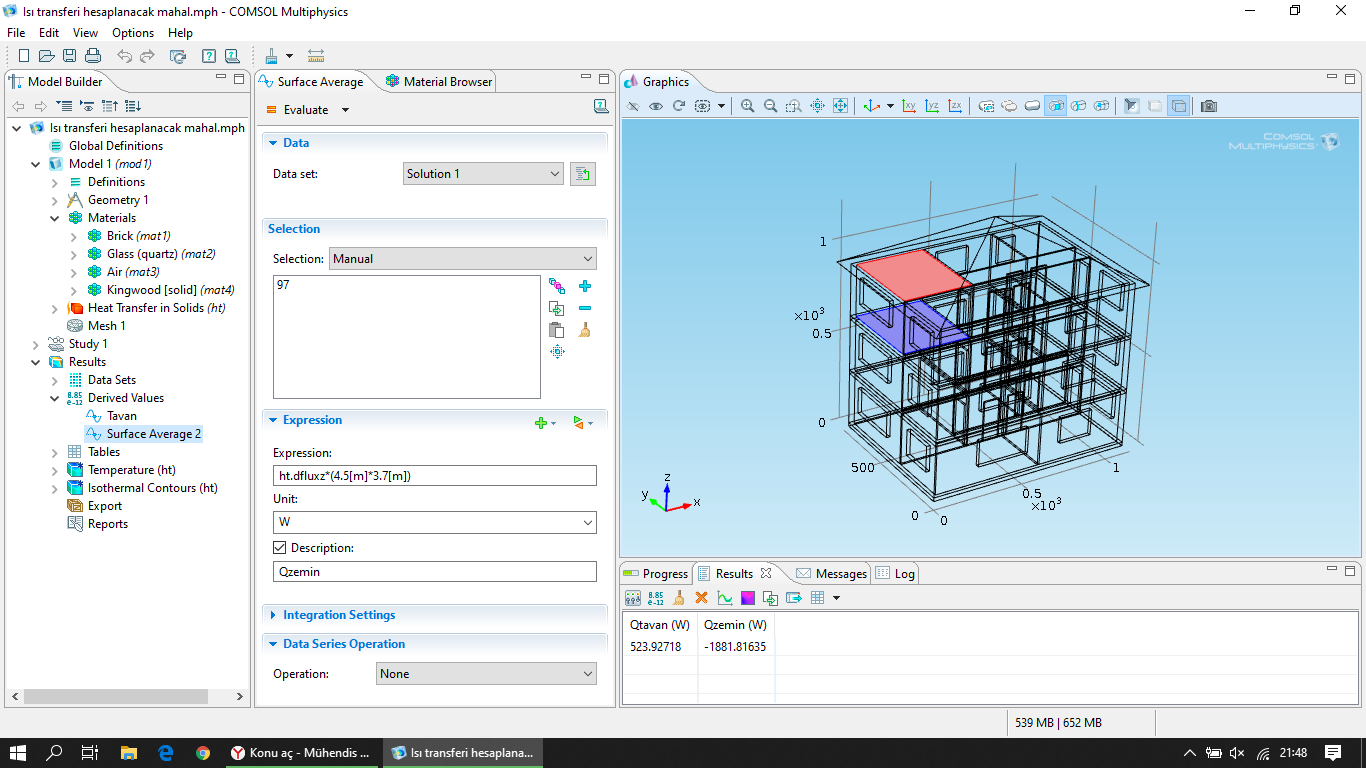Screen dimensions: 1366x768
Task: Click the Go to Source icon next to Data set
Action: click(x=583, y=174)
